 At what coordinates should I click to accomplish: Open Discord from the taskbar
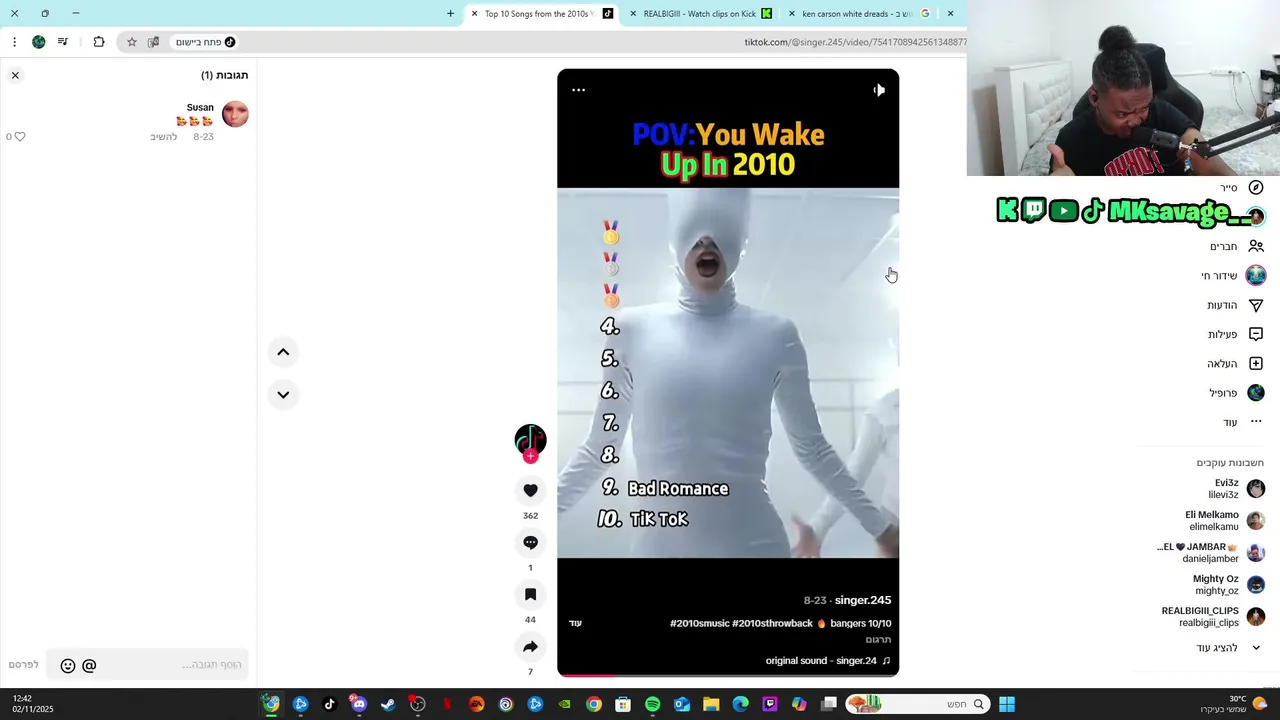[x=359, y=704]
